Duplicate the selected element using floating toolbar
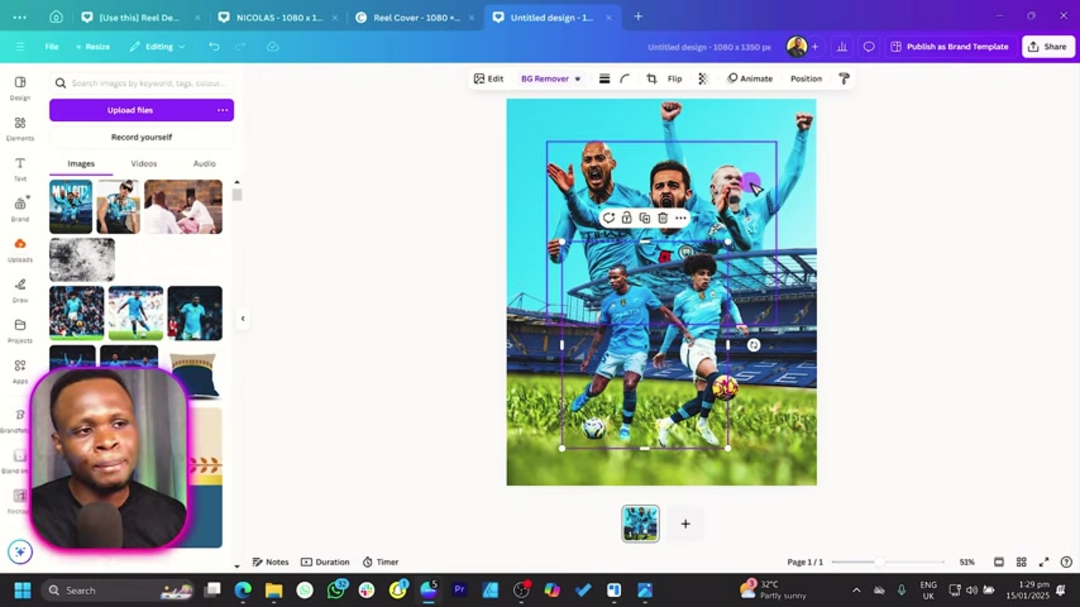 (x=644, y=218)
